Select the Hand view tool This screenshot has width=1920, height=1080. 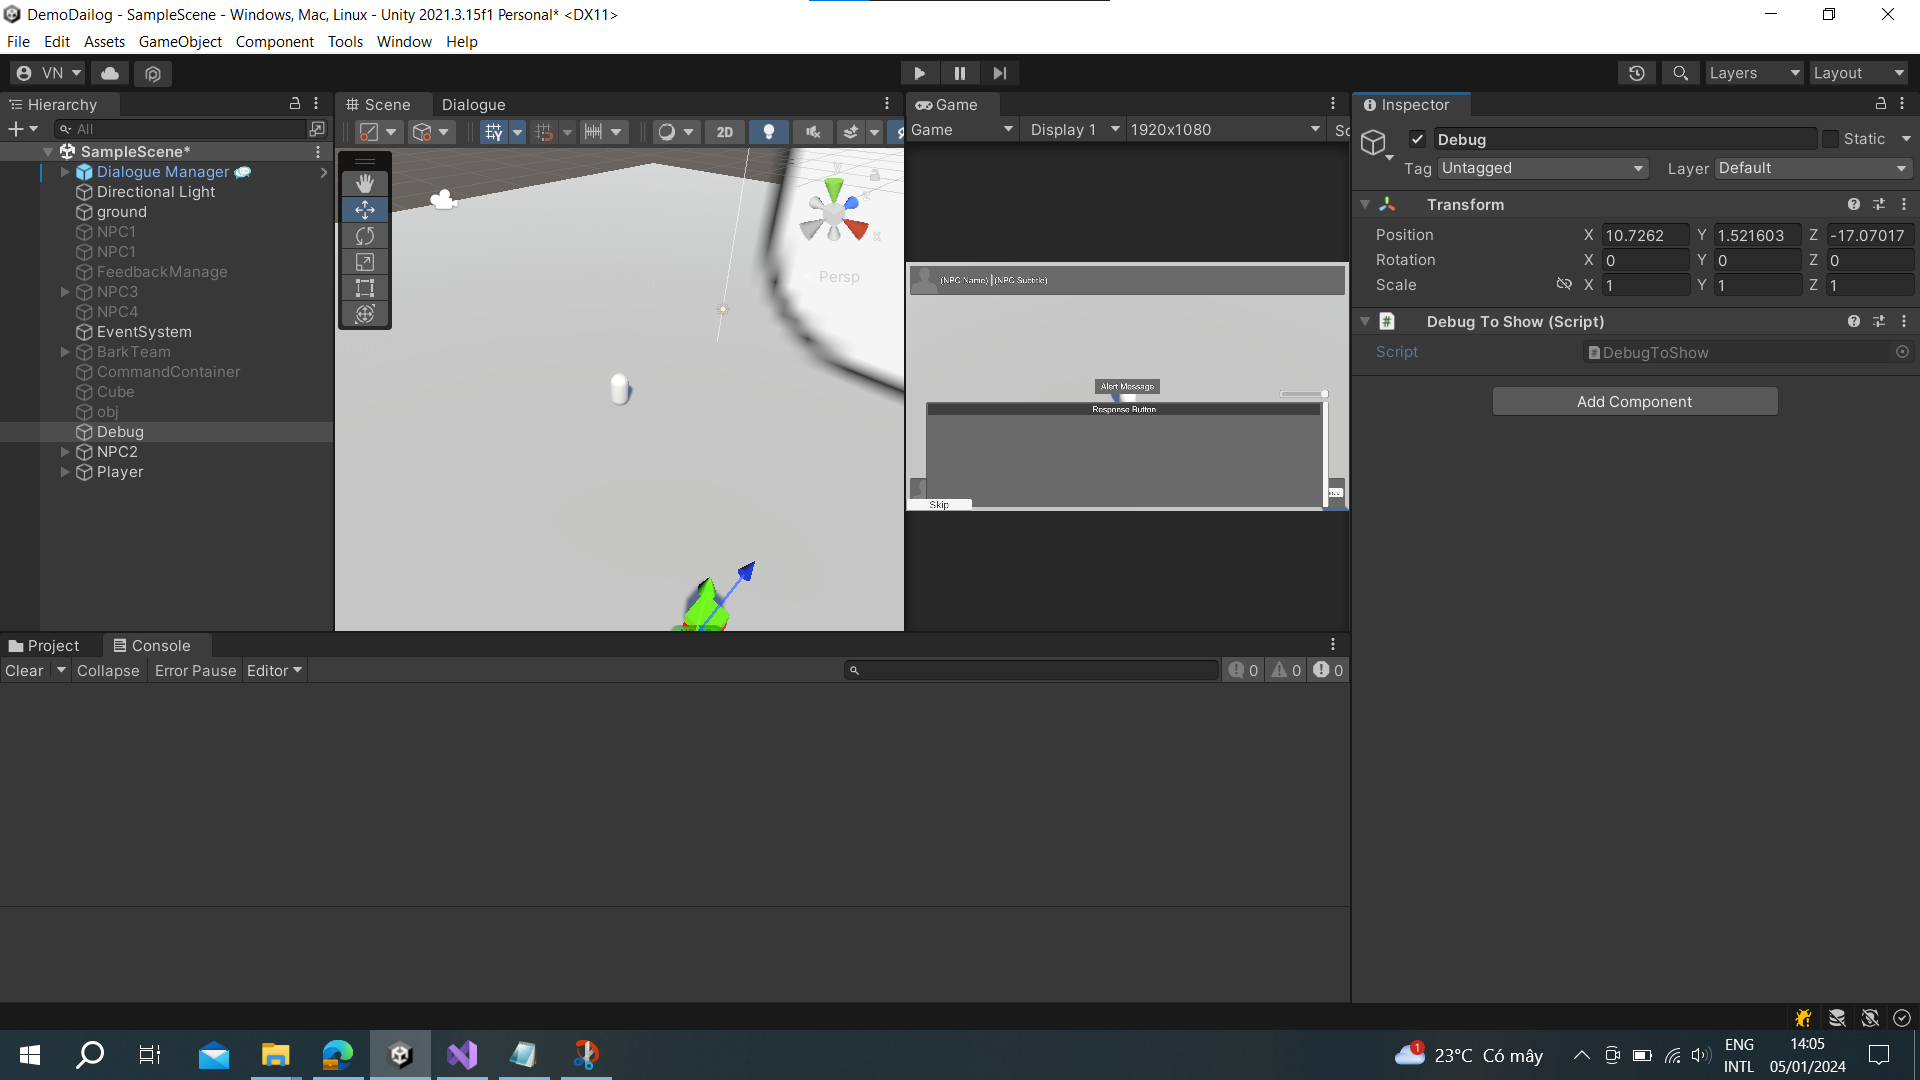(x=365, y=184)
